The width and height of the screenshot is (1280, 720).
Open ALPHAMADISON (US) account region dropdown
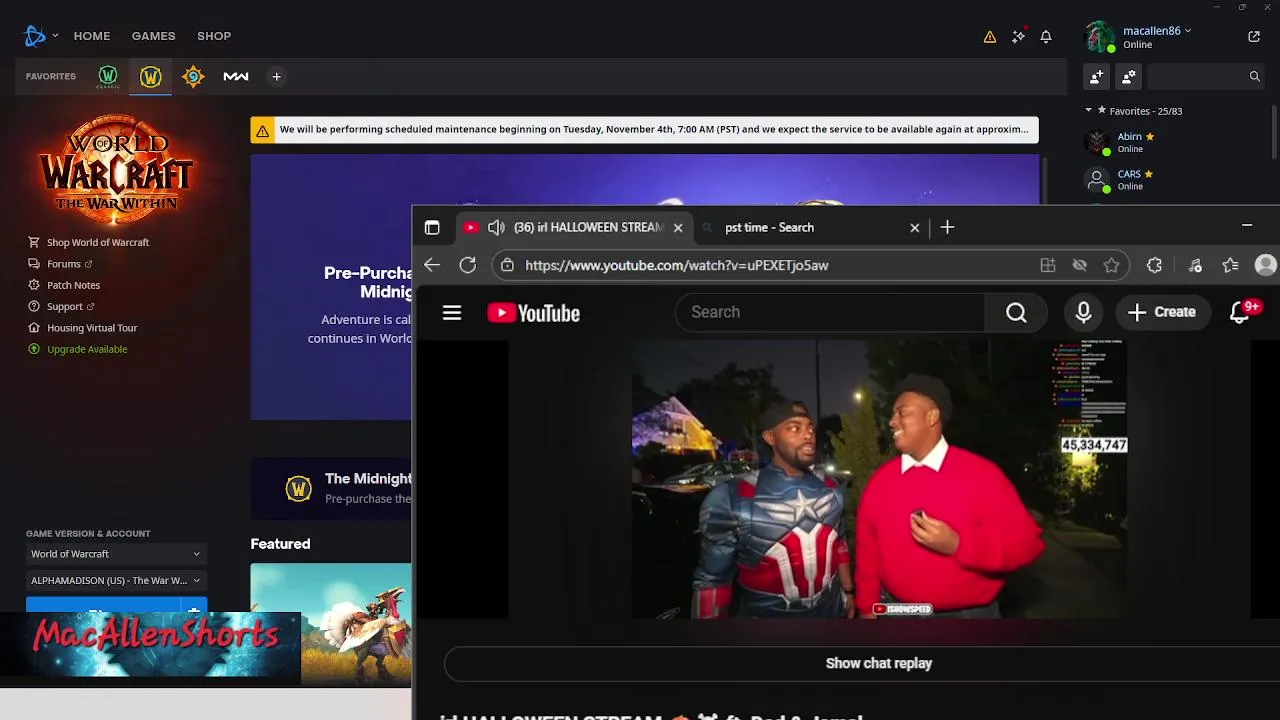[x=116, y=580]
